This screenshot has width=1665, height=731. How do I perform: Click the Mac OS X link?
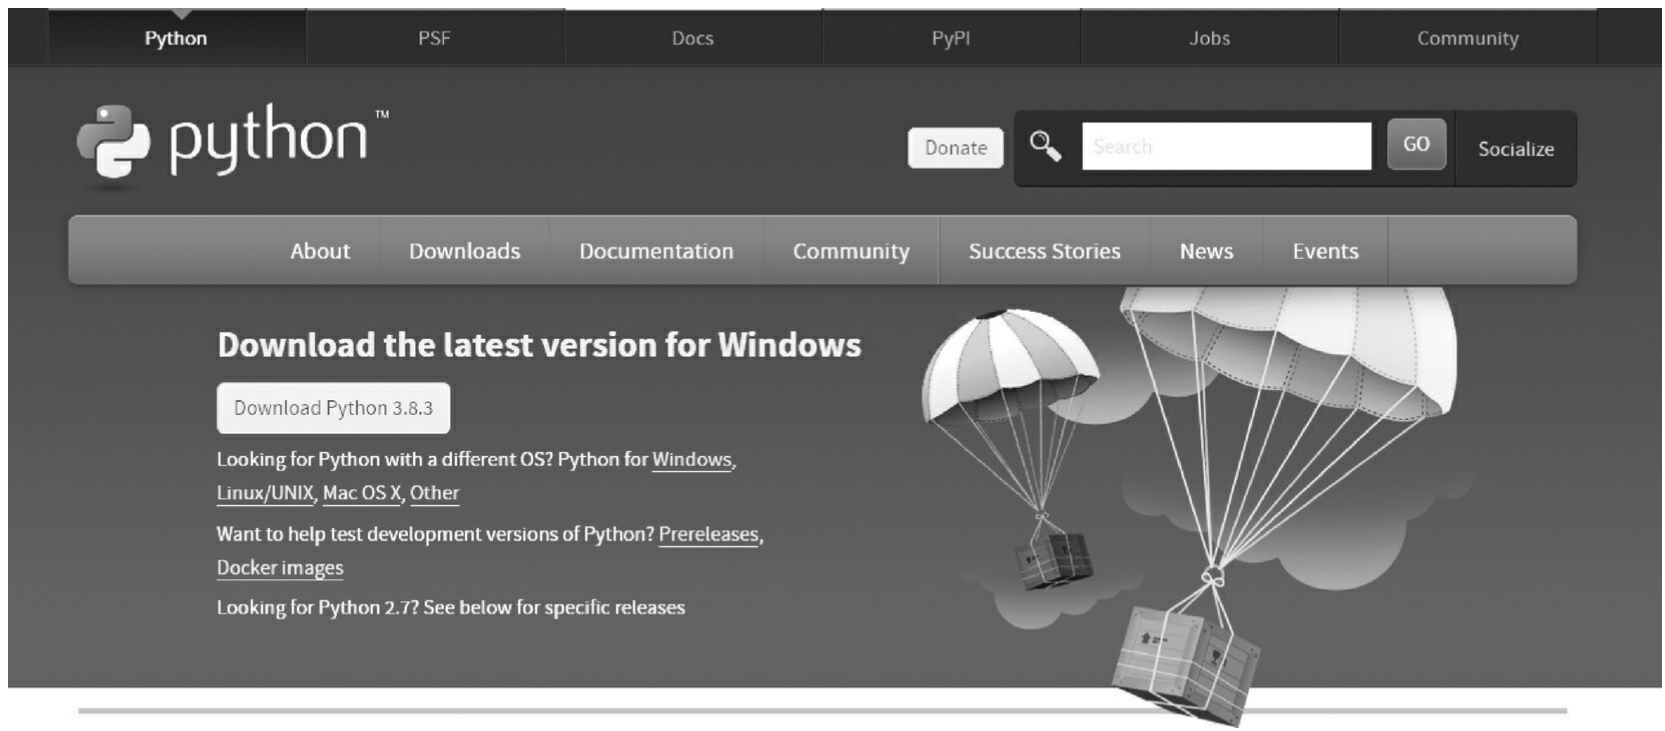click(361, 493)
